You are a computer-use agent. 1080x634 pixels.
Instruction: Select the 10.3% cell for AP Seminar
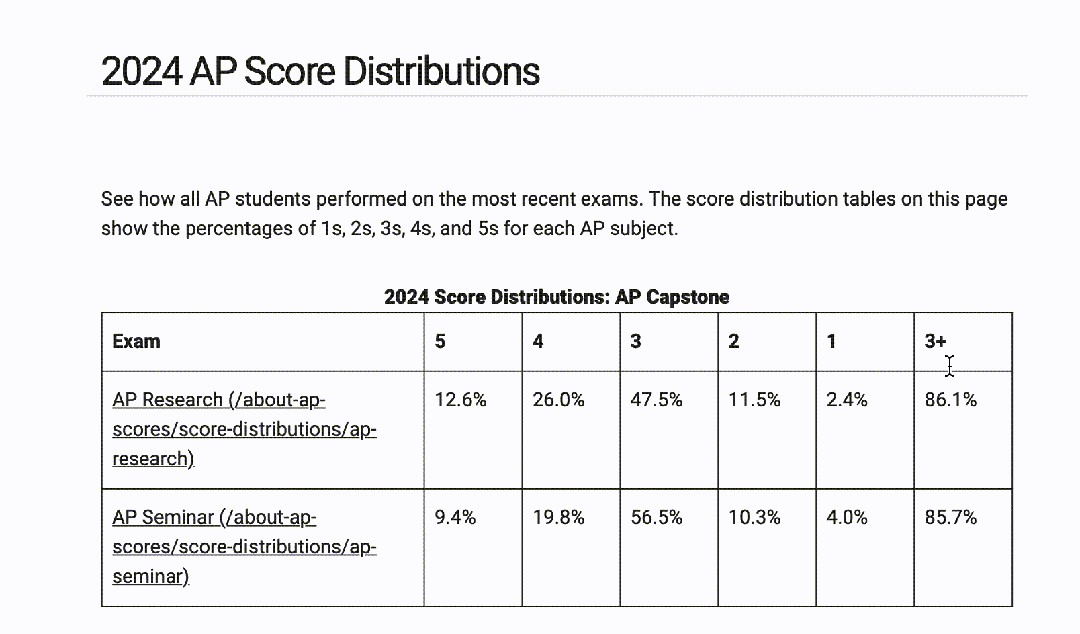point(754,518)
